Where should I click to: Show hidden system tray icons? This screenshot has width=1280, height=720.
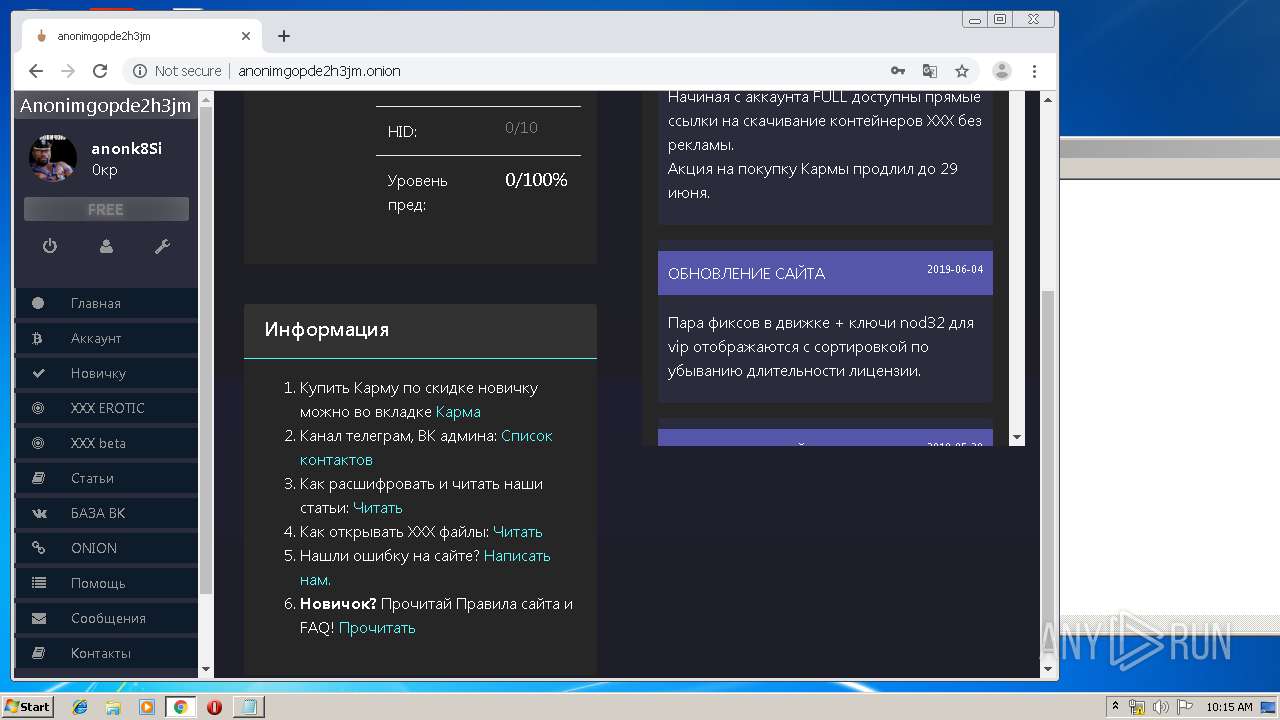coord(1115,707)
